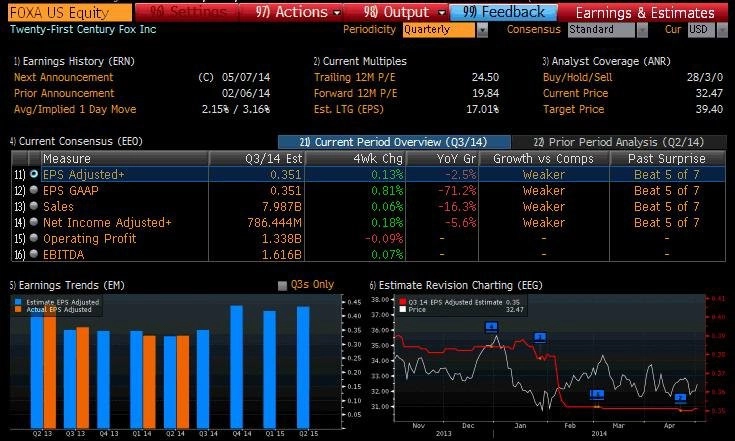The height and width of the screenshot is (441, 735).
Task: Click the EPS GAAP YoY growth -71.2%
Action: pos(457,191)
